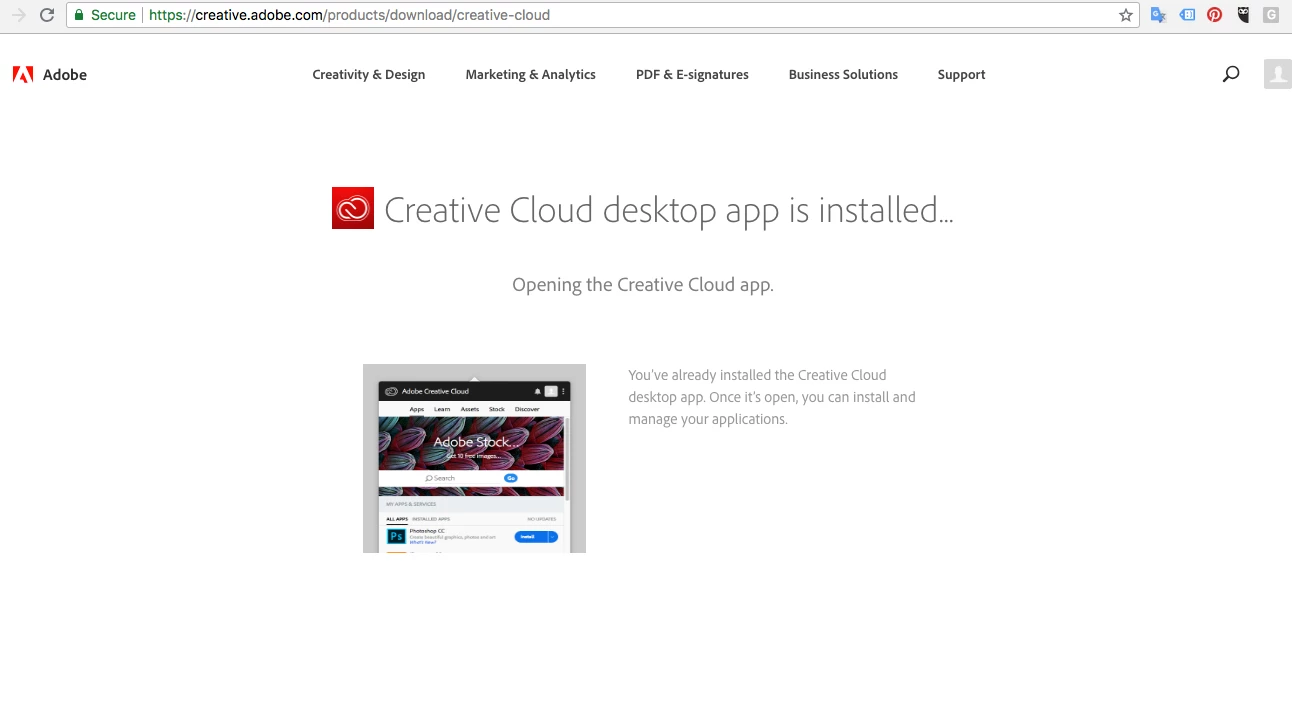Bookmark page with the star icon
The height and width of the screenshot is (706, 1292).
pyautogui.click(x=1126, y=15)
